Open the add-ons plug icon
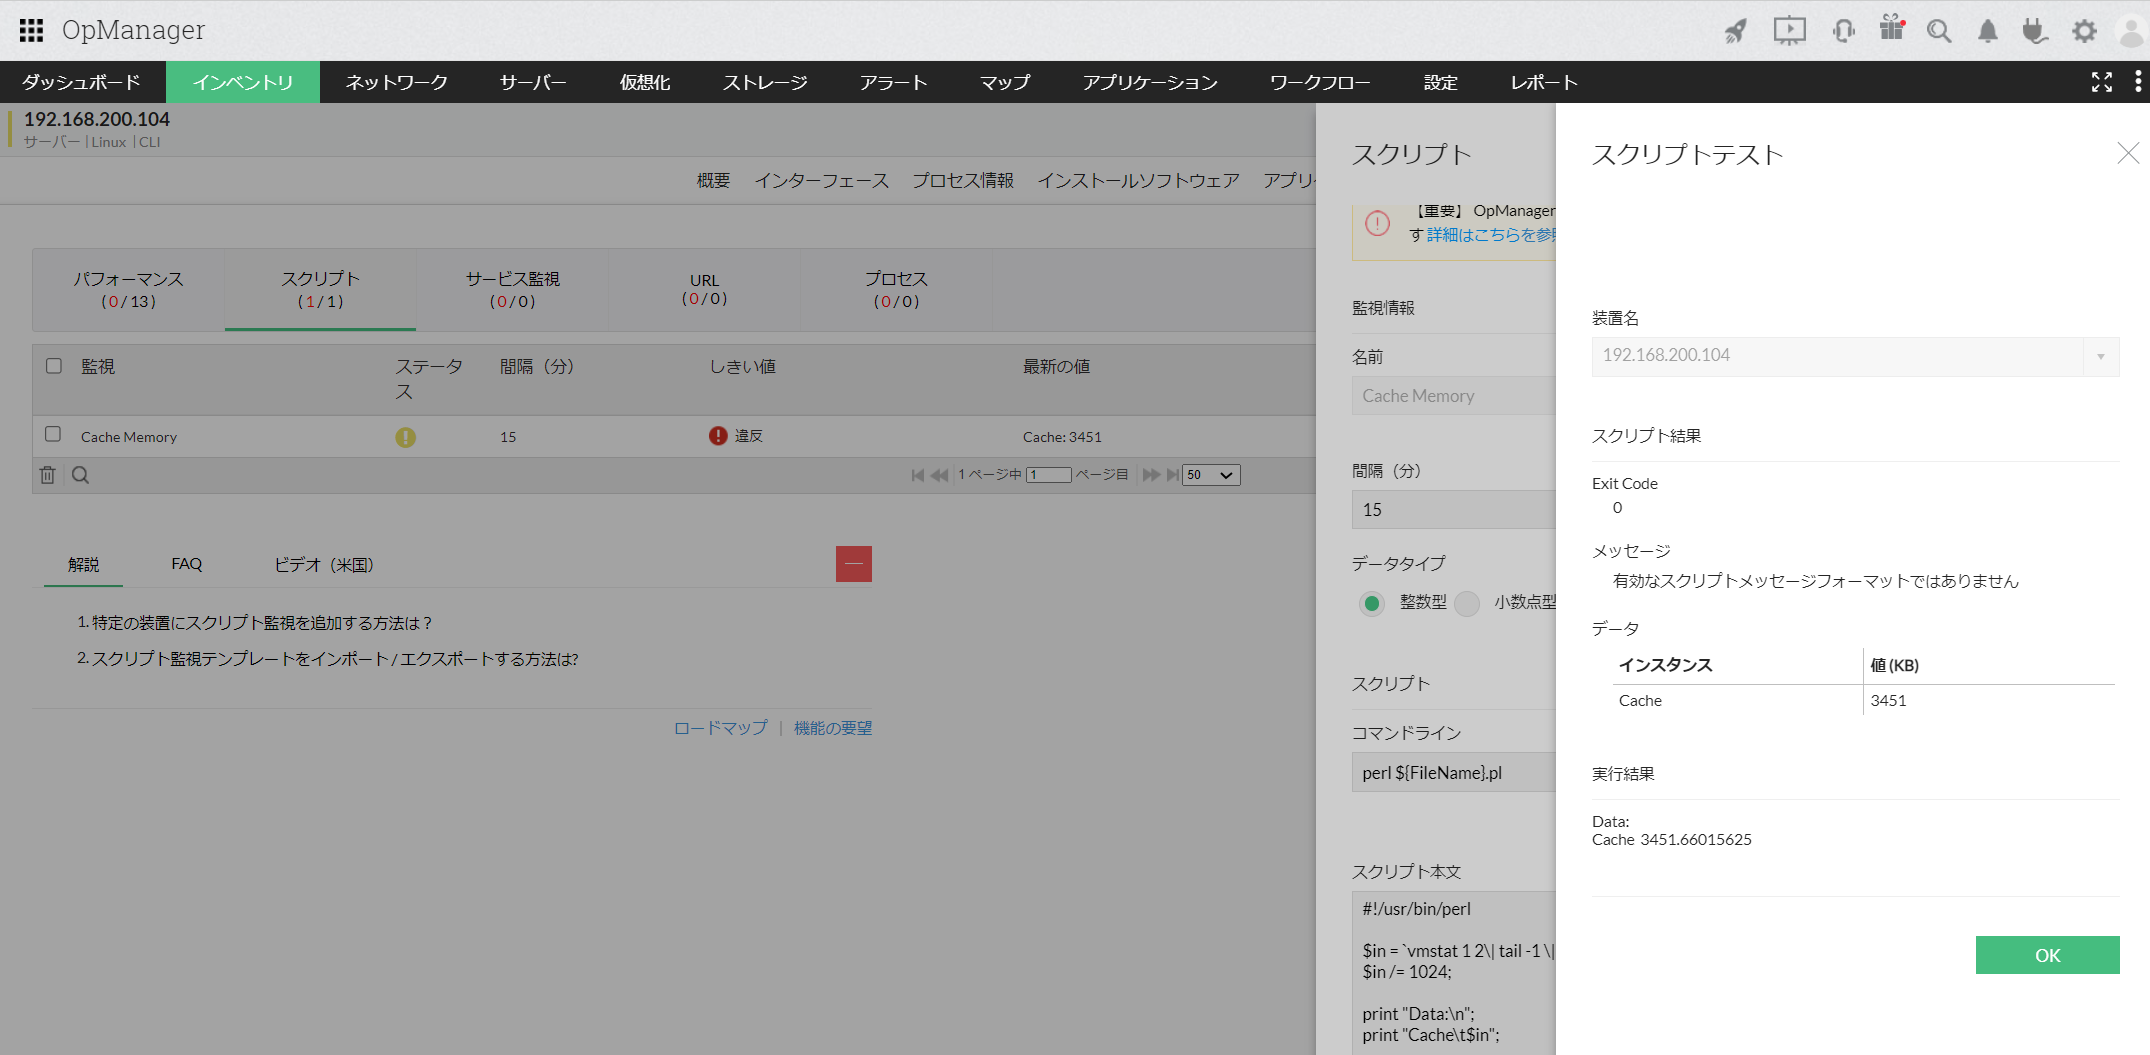This screenshot has height=1055, width=2150. [x=2036, y=30]
